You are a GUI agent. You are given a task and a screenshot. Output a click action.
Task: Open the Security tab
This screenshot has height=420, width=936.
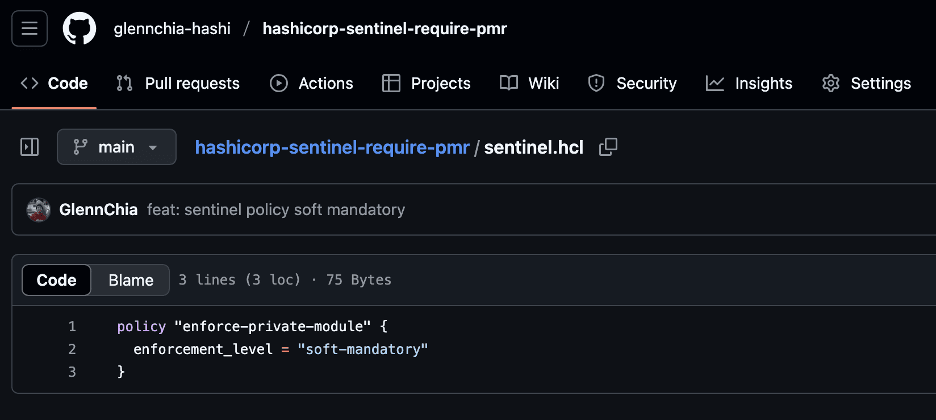(x=632, y=84)
